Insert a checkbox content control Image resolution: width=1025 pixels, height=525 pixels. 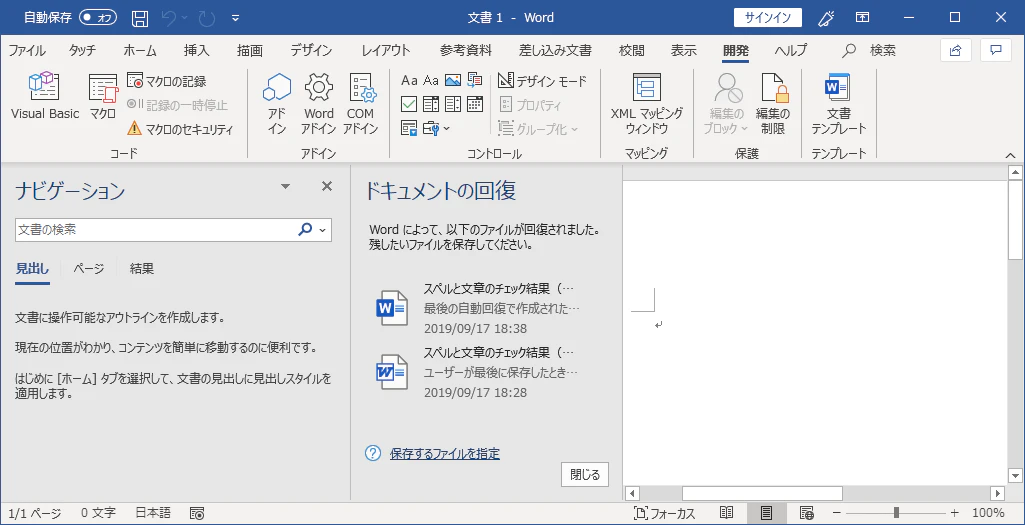(409, 104)
